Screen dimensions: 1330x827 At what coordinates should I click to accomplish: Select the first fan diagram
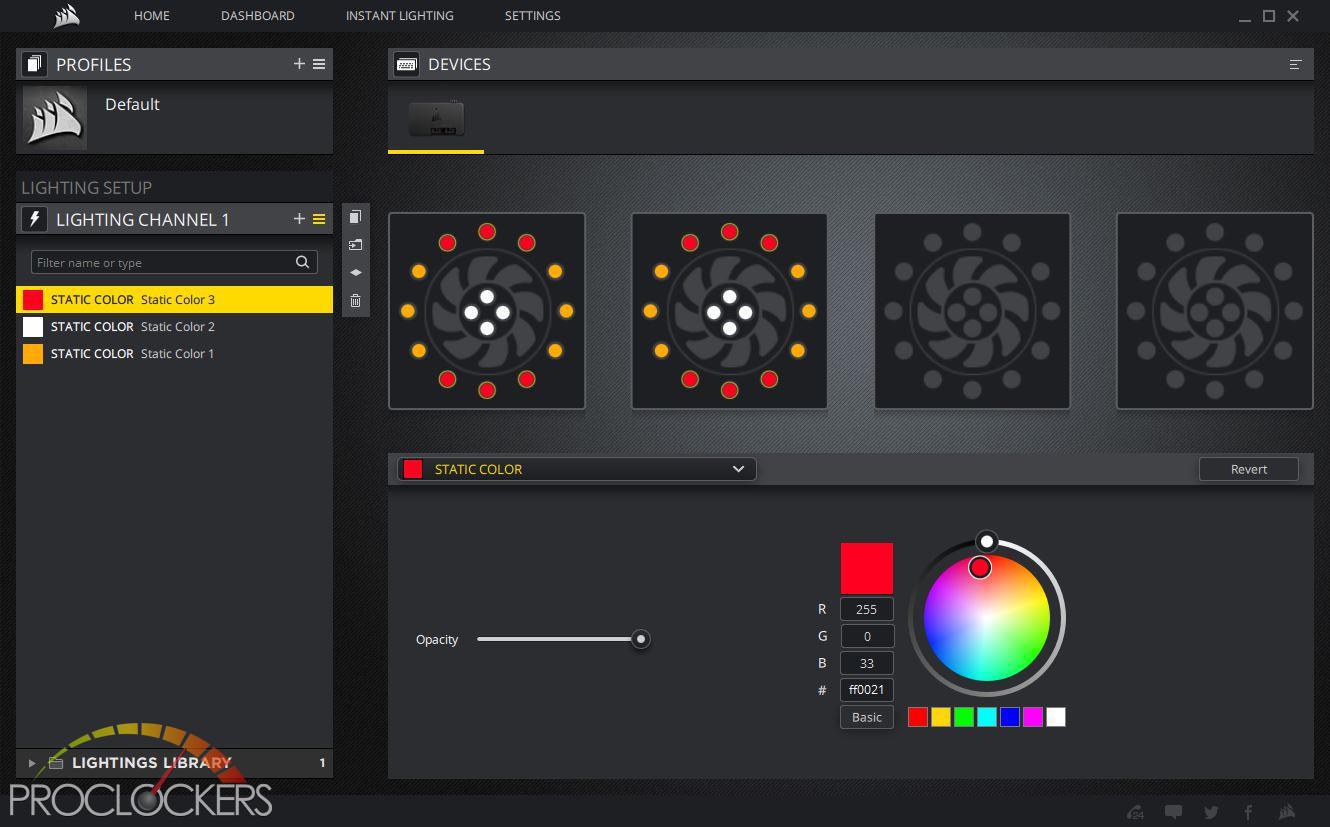[487, 311]
